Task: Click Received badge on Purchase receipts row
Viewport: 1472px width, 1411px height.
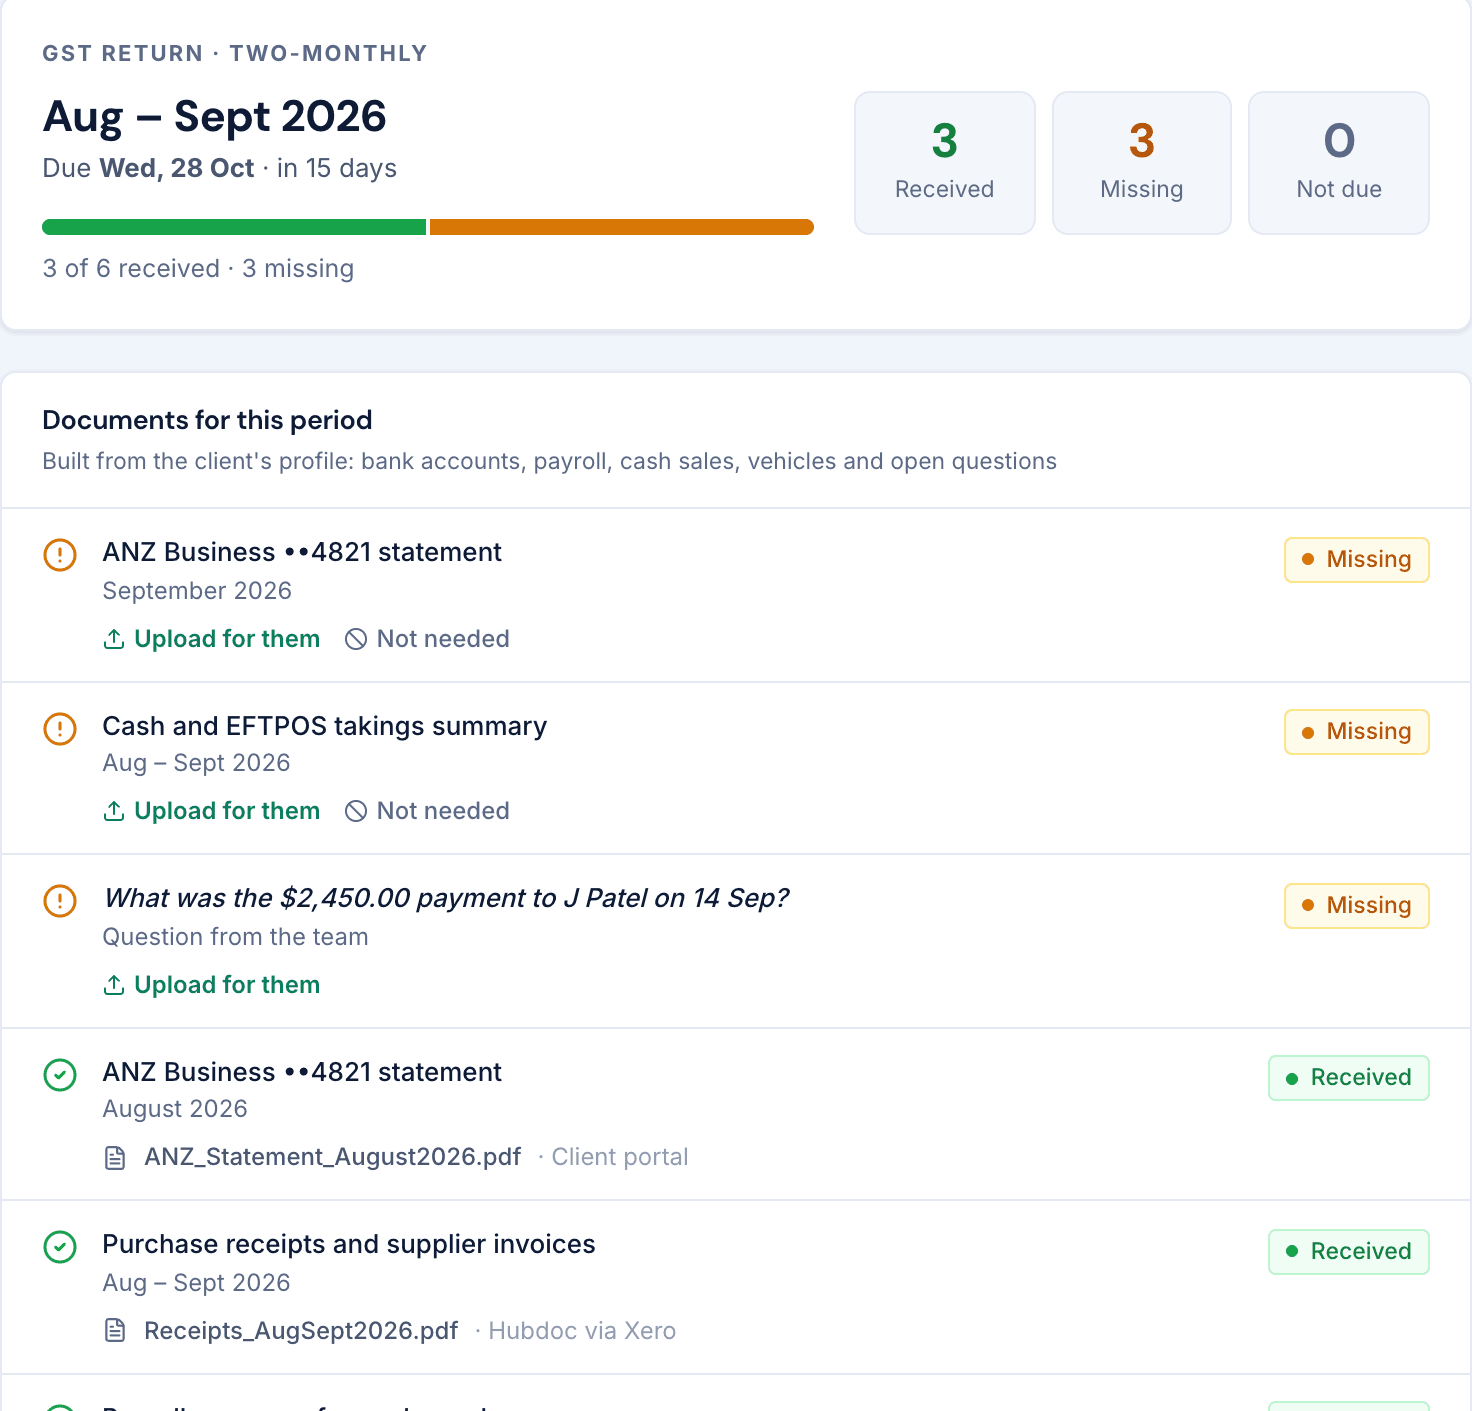Action: tap(1349, 1252)
